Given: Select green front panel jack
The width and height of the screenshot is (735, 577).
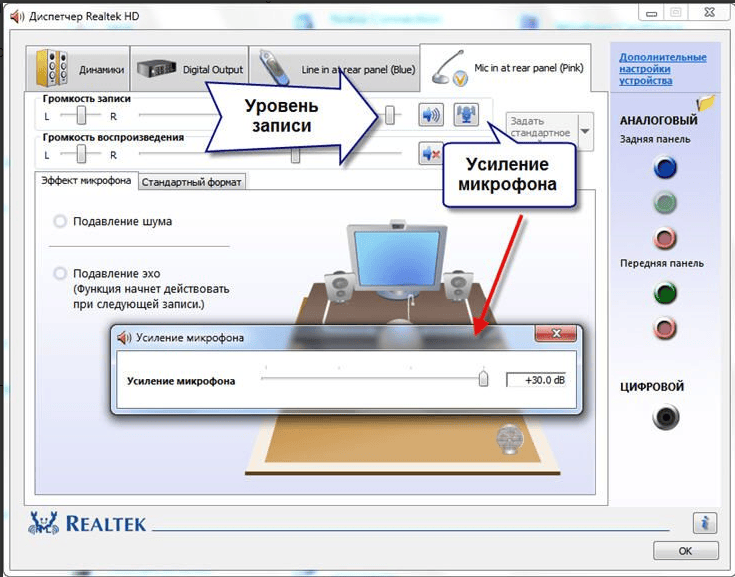Looking at the screenshot, I should click(x=665, y=293).
